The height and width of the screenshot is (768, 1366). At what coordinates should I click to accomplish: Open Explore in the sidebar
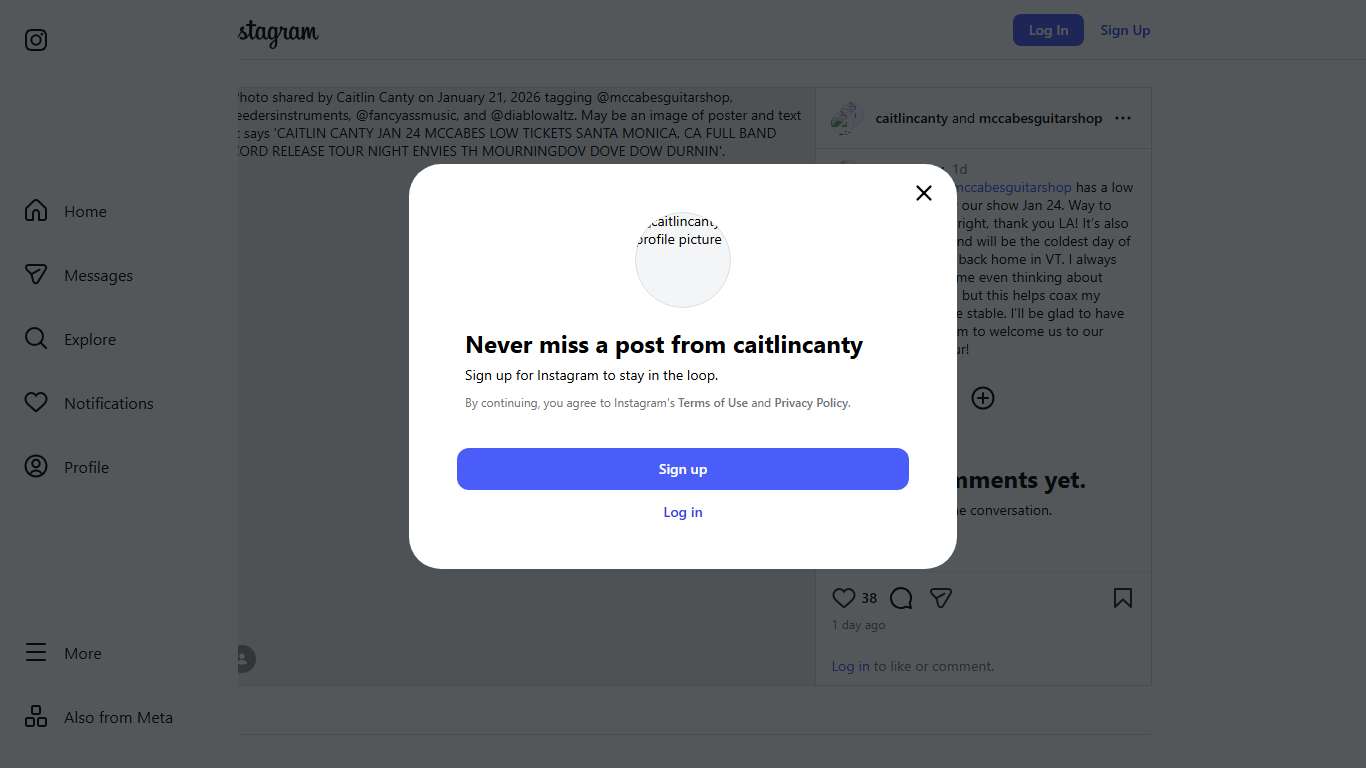89,340
